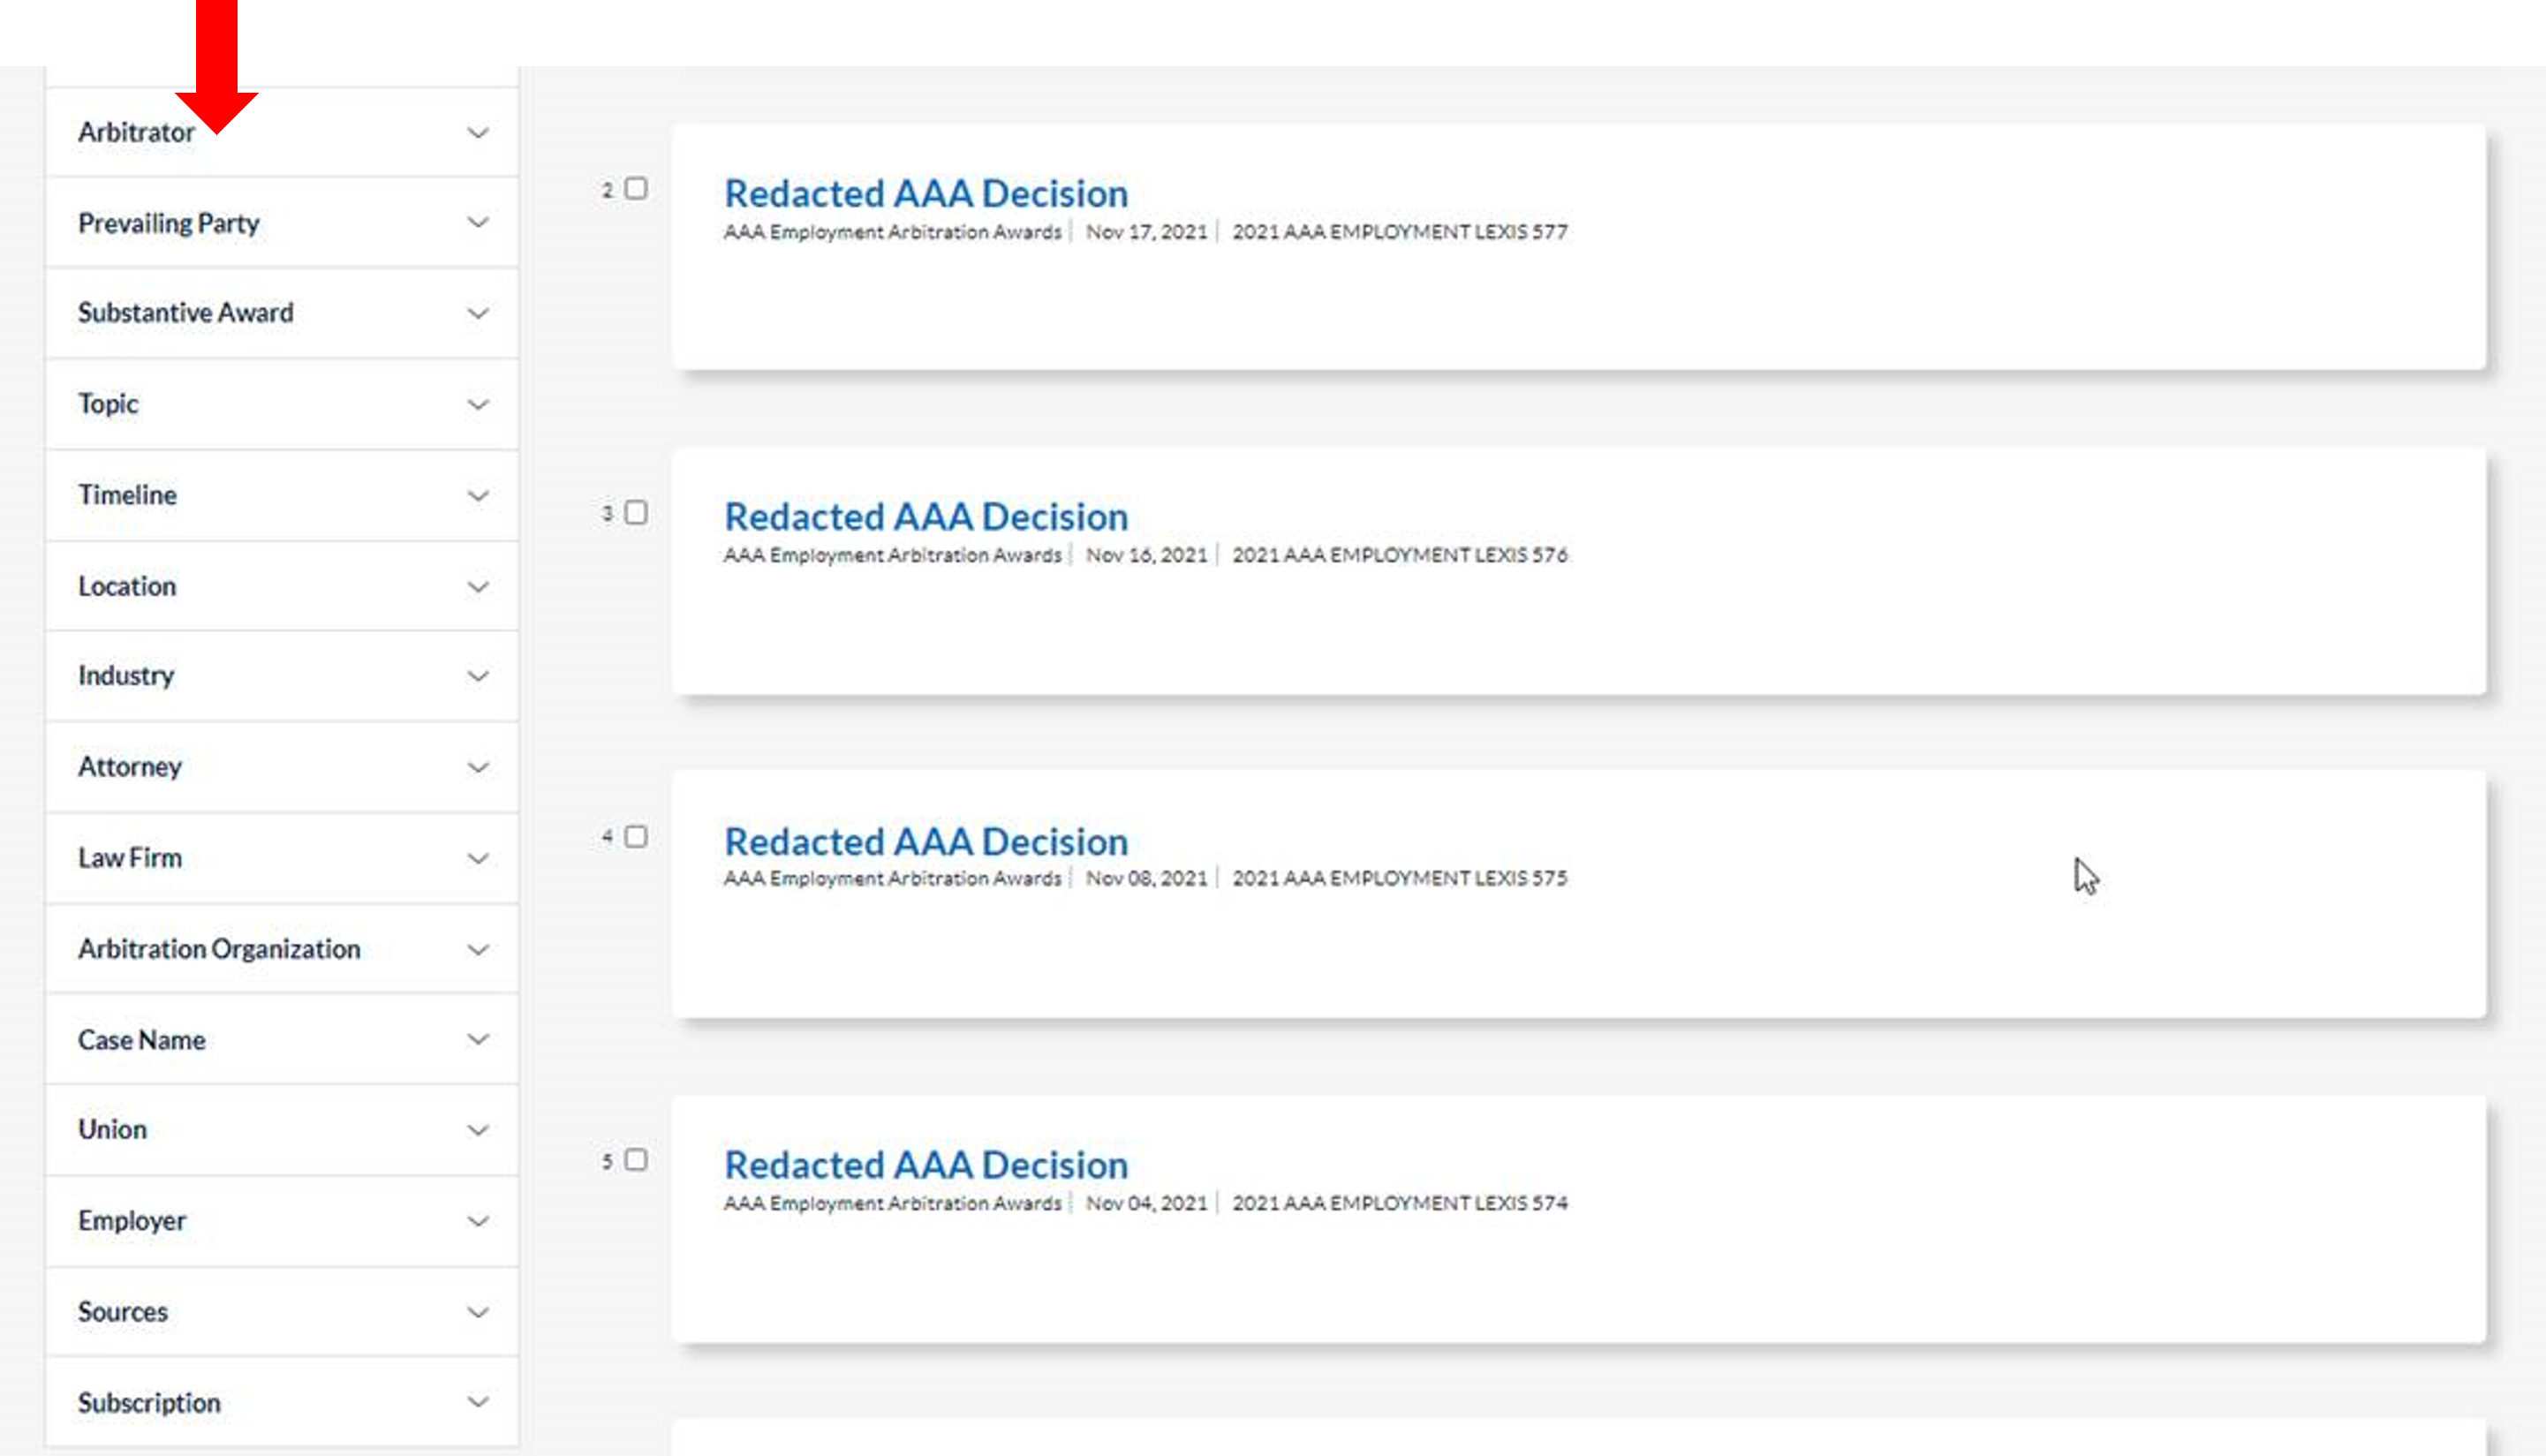The height and width of the screenshot is (1456, 2546).
Task: Click citation 2021 AAA EMPLOYMENT LEXIS 577
Action: coord(1400,231)
